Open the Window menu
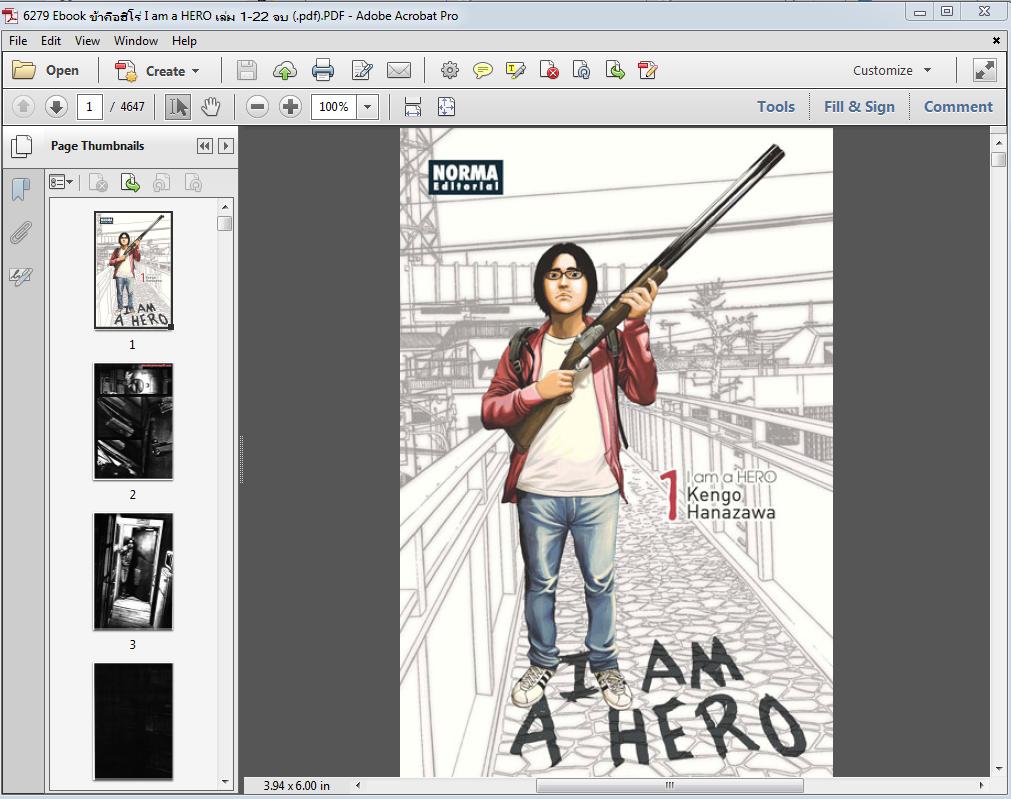This screenshot has height=799, width=1011. click(x=136, y=41)
